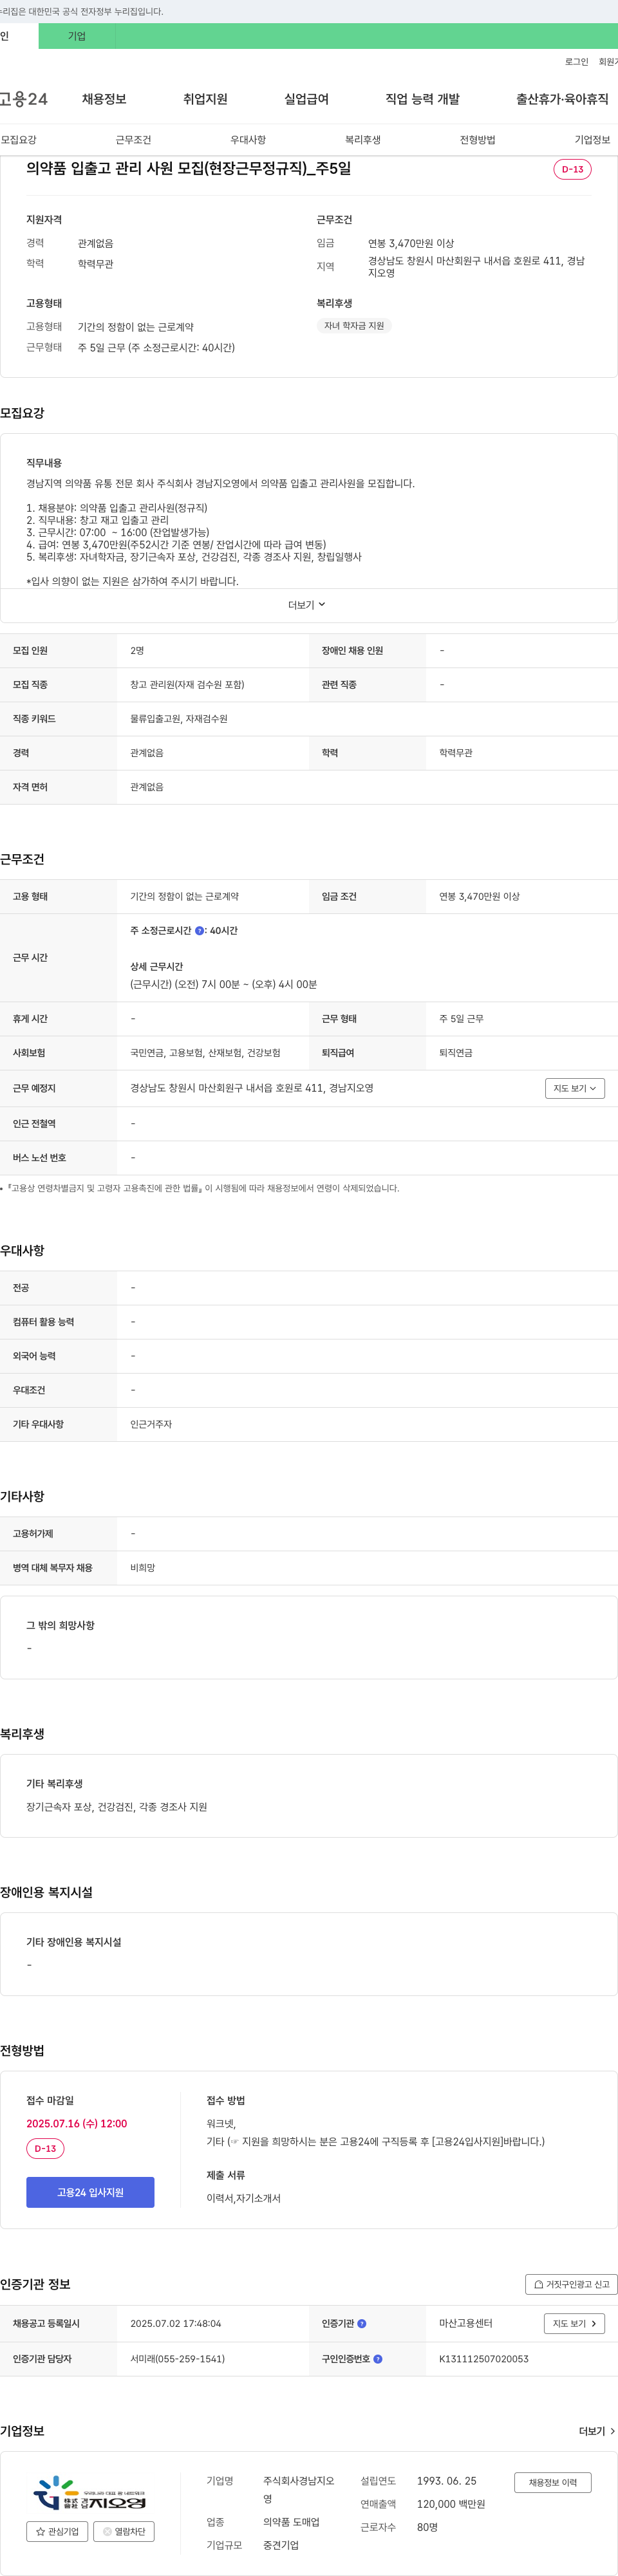Screen dimensions: 618x2576
Task: Click 고용24 입사지원 apply button
Action: point(90,2192)
